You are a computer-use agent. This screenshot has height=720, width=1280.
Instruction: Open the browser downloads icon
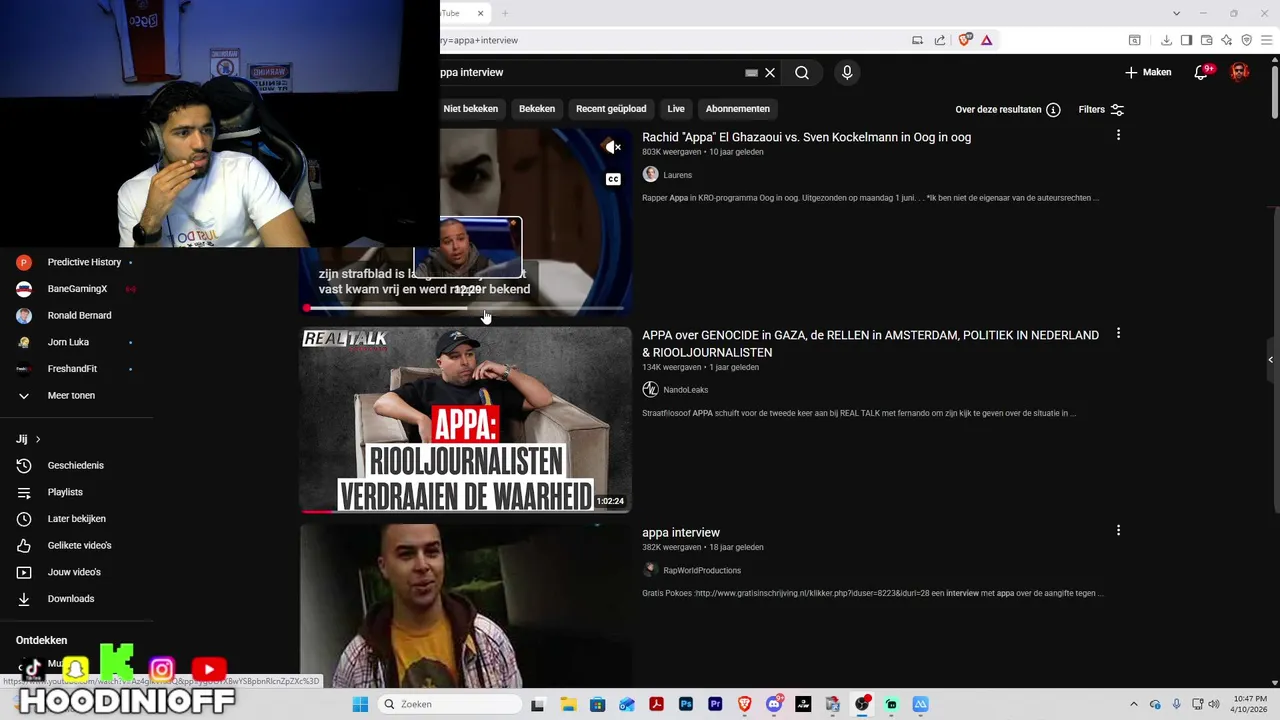tap(1166, 40)
